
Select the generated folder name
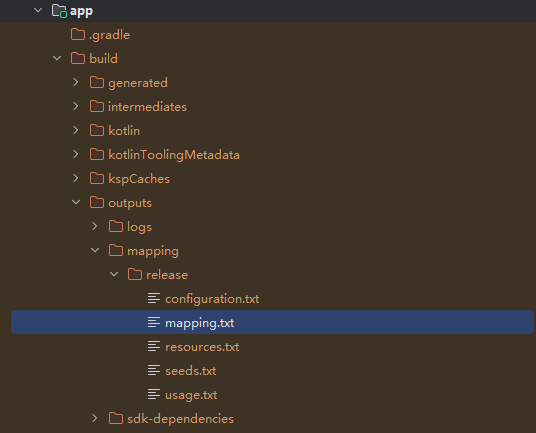pos(138,83)
